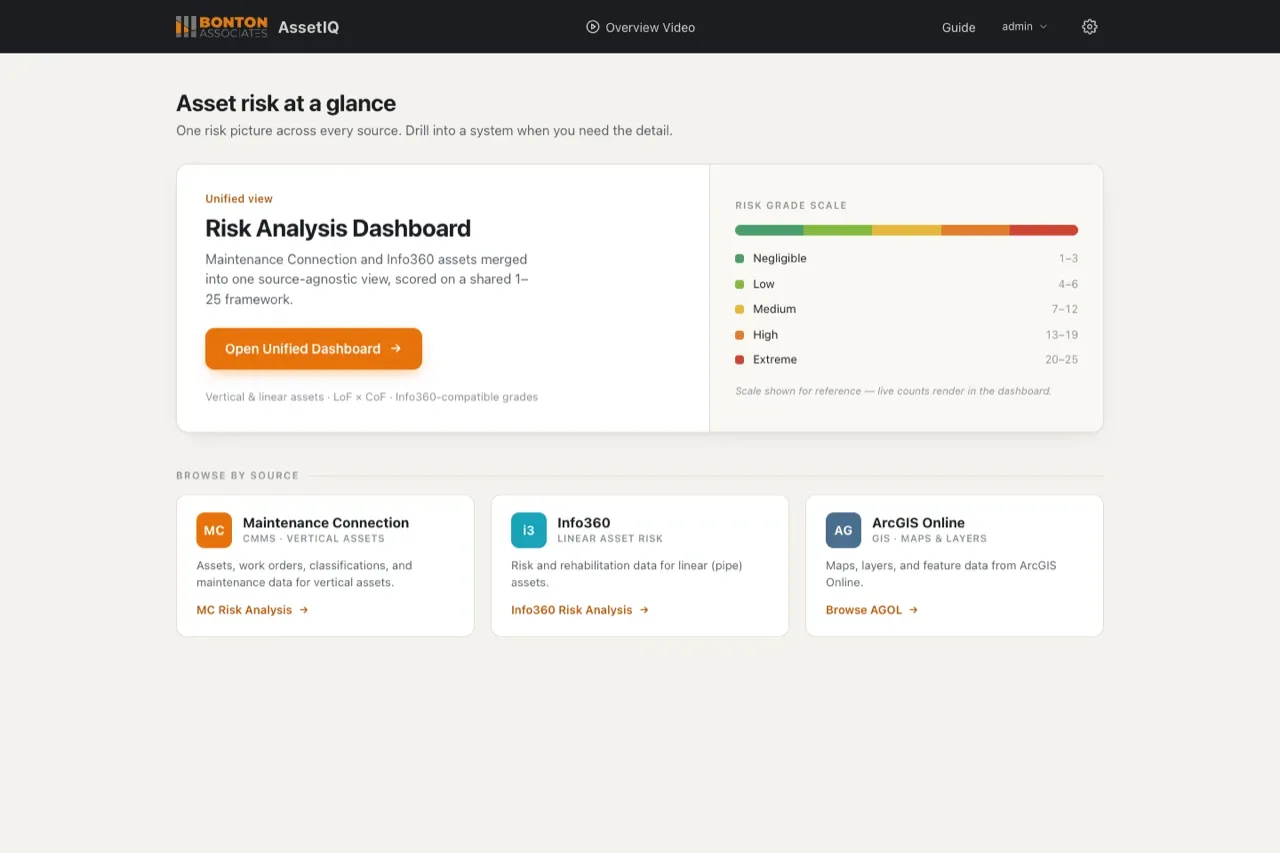The width and height of the screenshot is (1280, 853).
Task: Click the 7–12 Medium range value
Action: point(1065,309)
